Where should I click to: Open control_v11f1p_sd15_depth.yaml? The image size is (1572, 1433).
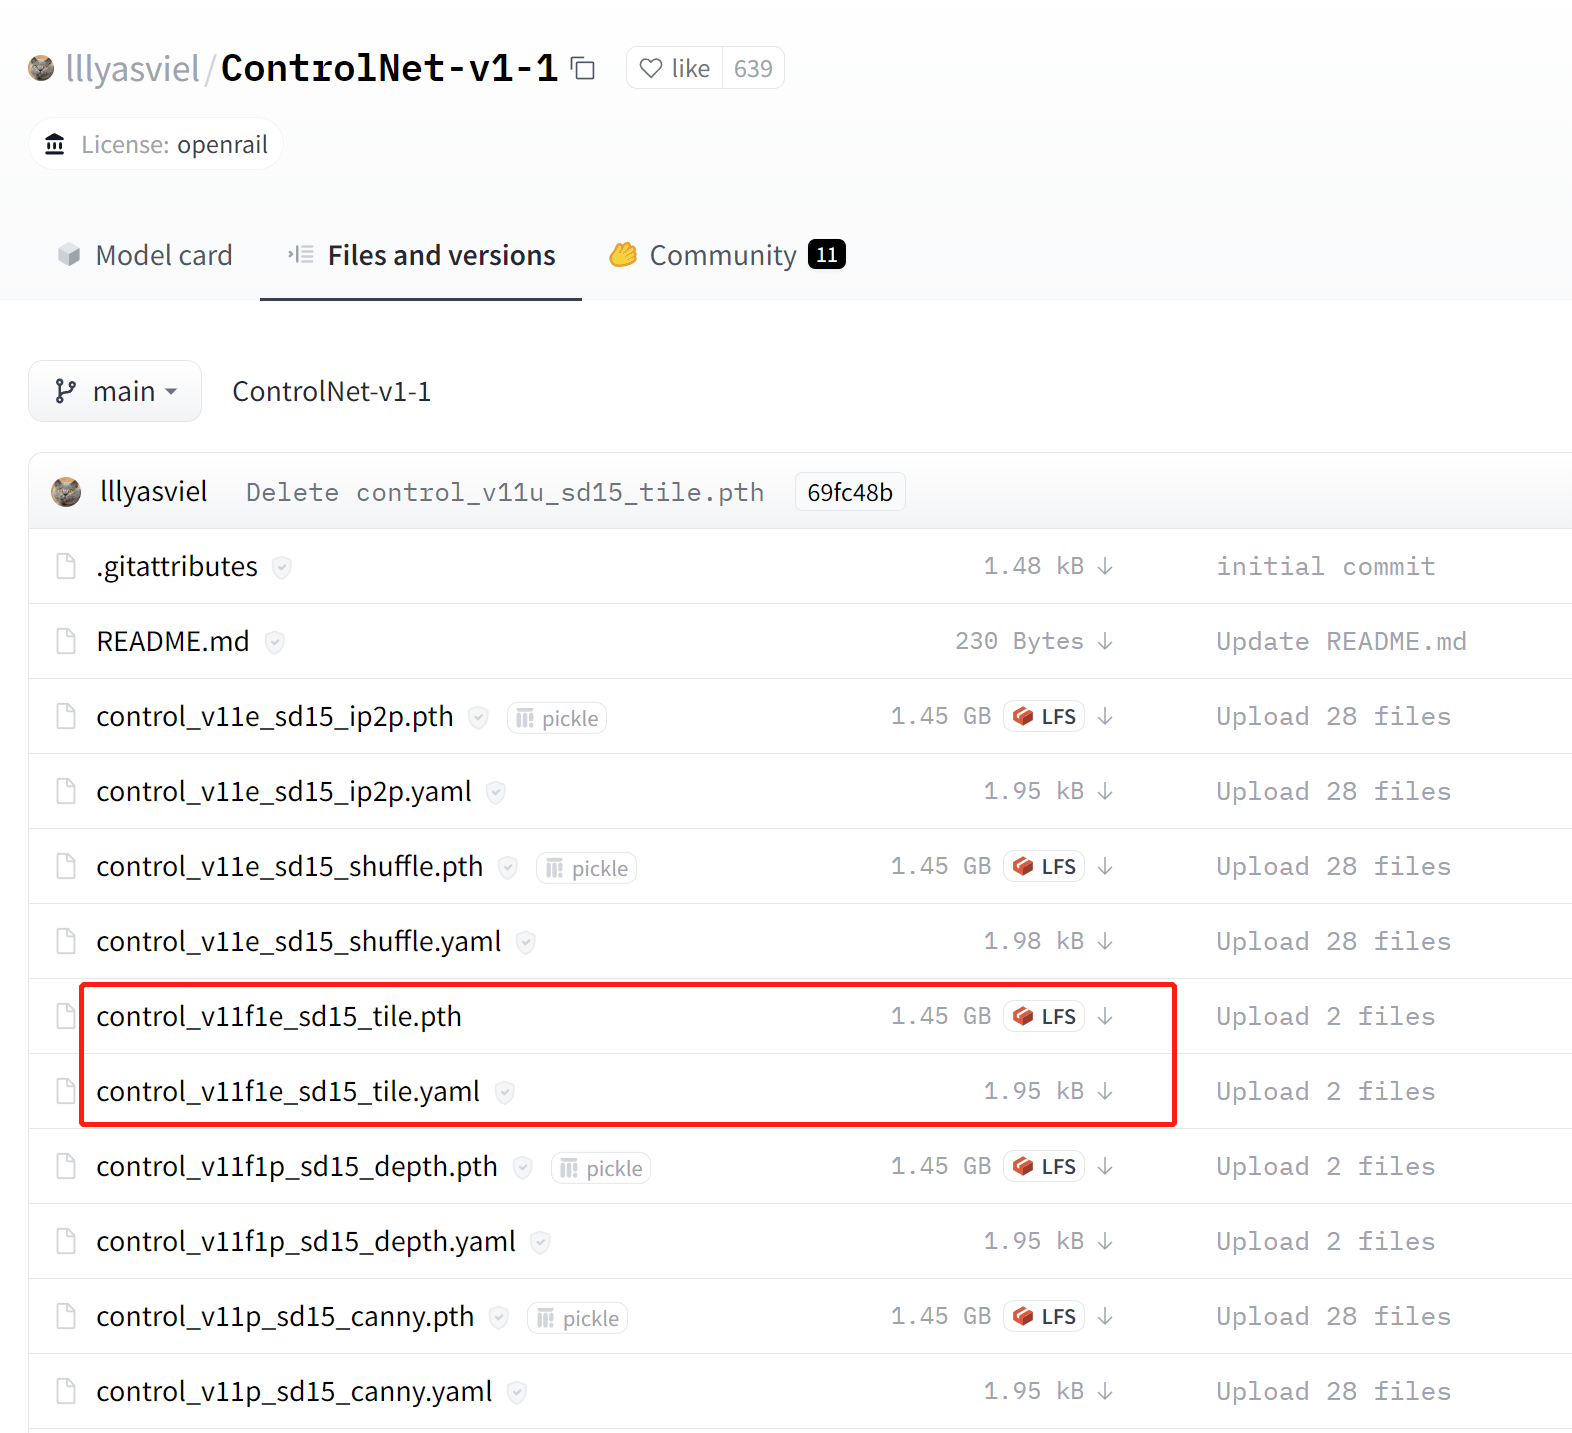[x=306, y=1241]
